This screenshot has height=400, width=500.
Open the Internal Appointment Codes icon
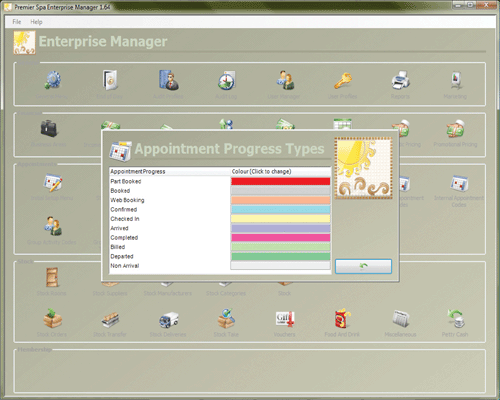459,183
